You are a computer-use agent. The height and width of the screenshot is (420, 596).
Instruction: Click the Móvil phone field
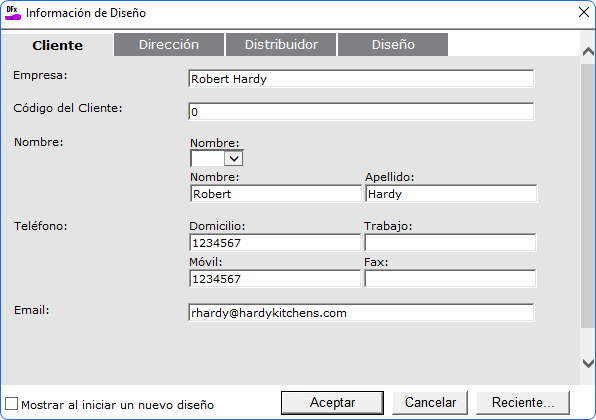(x=275, y=279)
